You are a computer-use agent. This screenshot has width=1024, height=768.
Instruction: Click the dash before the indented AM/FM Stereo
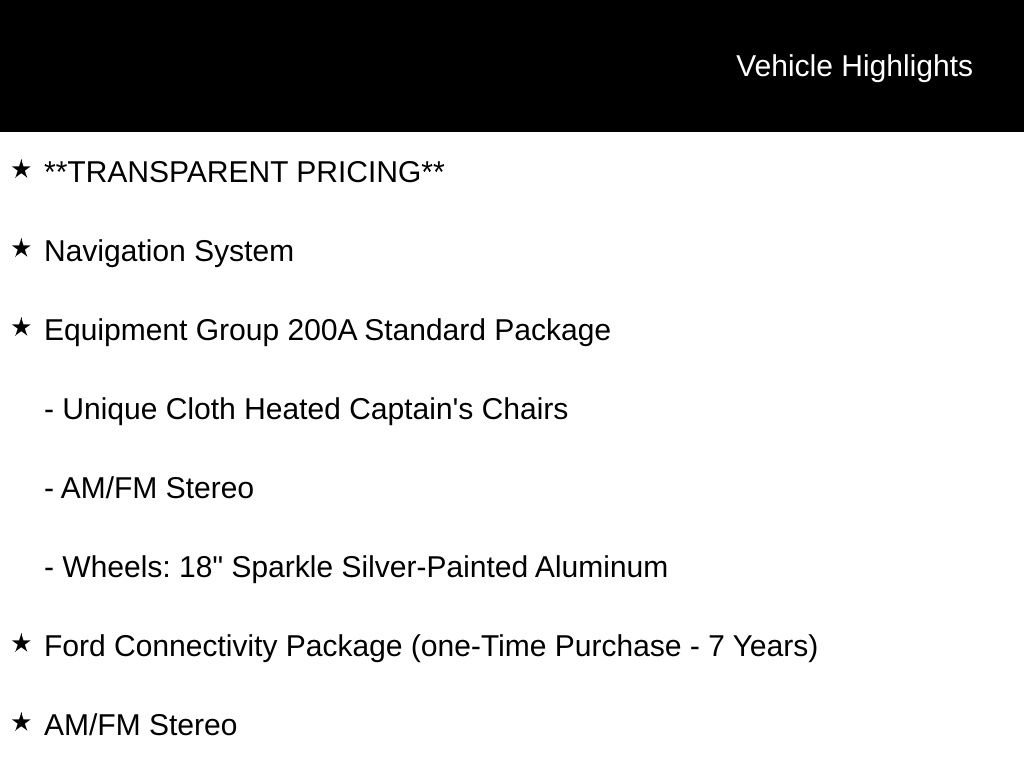tap(50, 489)
